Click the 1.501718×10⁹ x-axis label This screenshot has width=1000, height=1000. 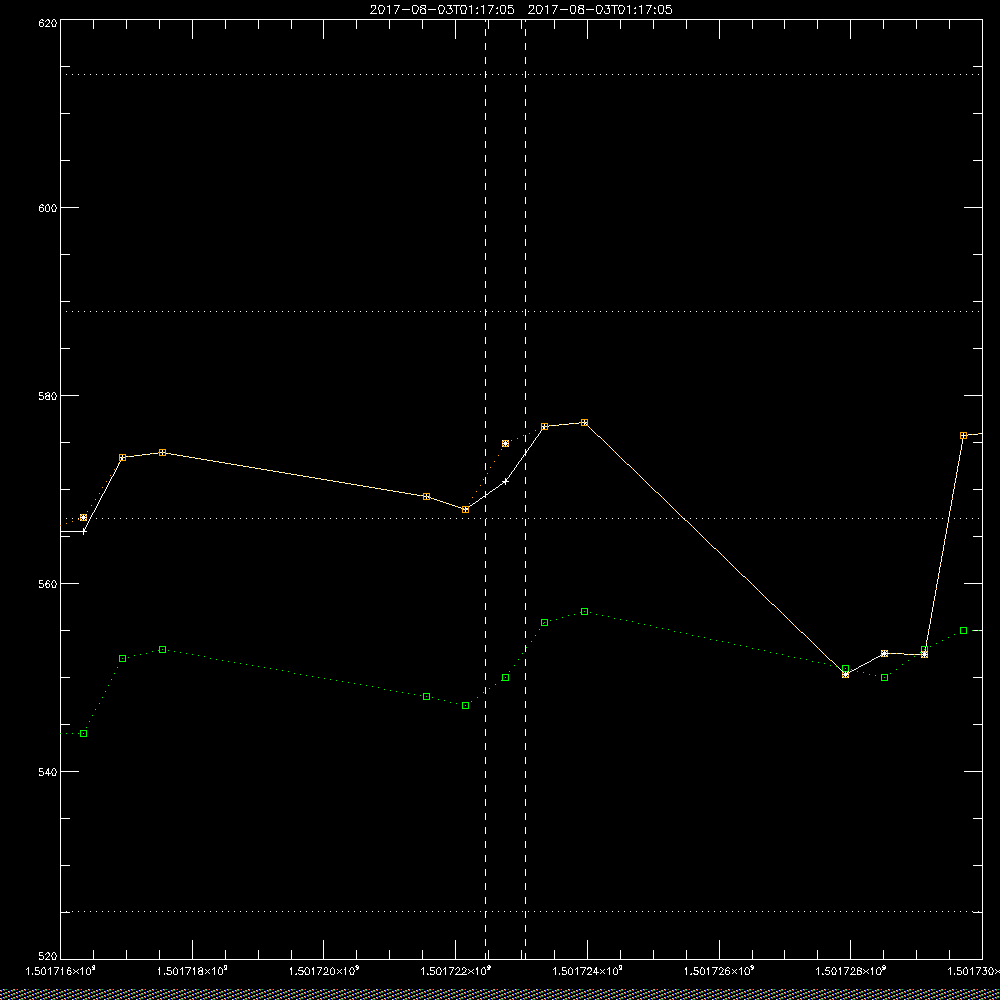pos(192,971)
